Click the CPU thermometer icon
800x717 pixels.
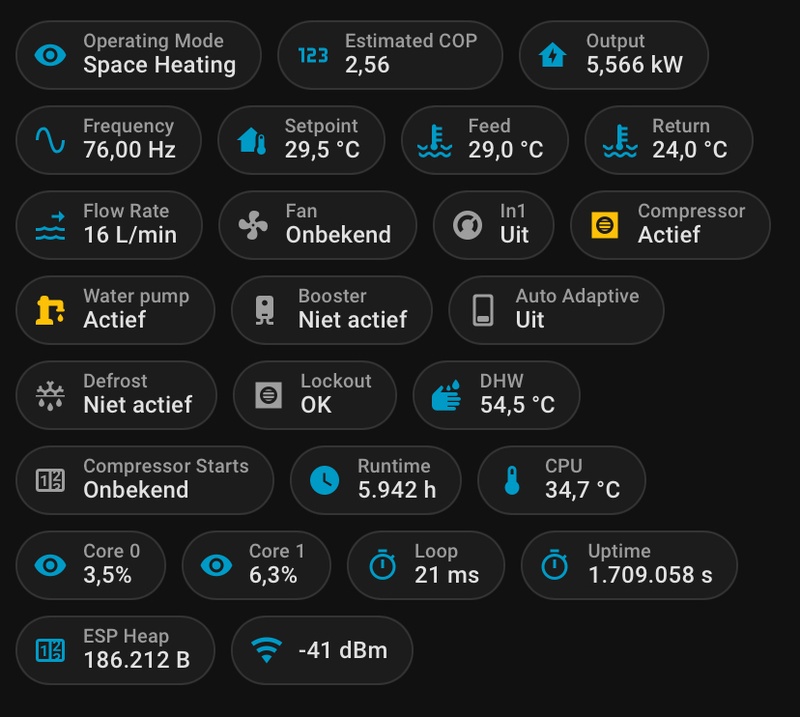click(511, 481)
